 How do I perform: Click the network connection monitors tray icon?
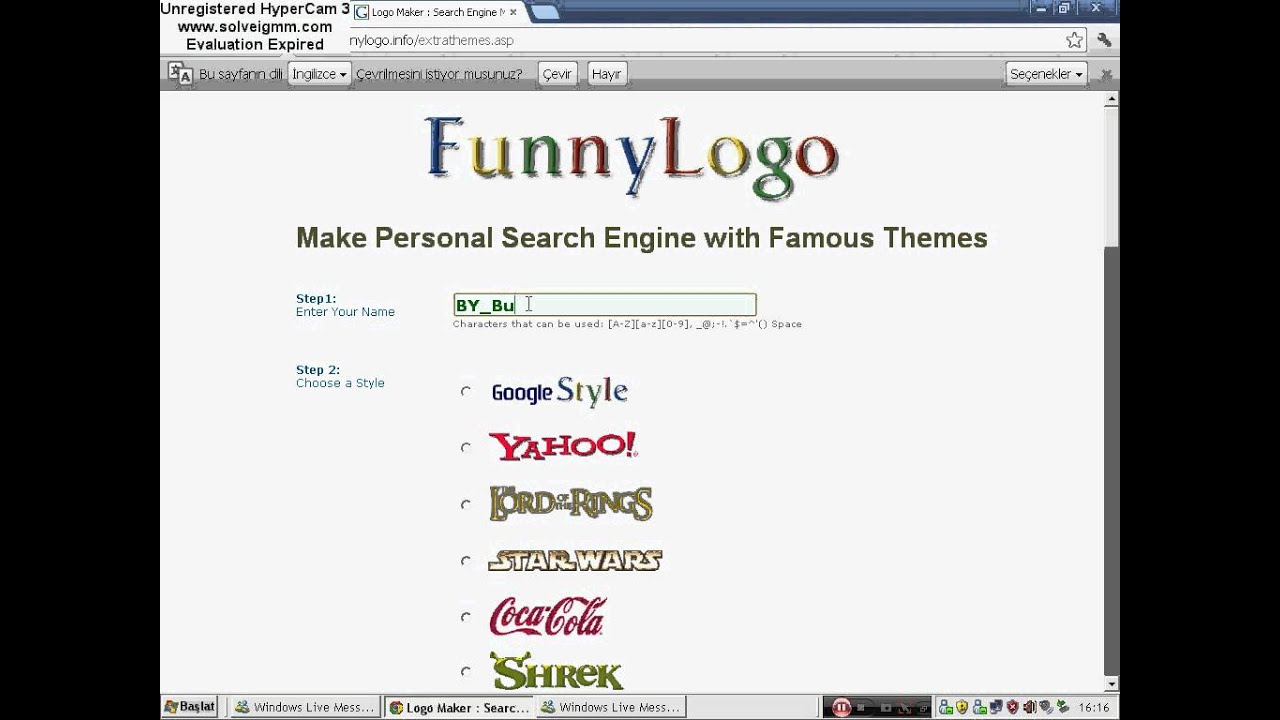tap(996, 707)
